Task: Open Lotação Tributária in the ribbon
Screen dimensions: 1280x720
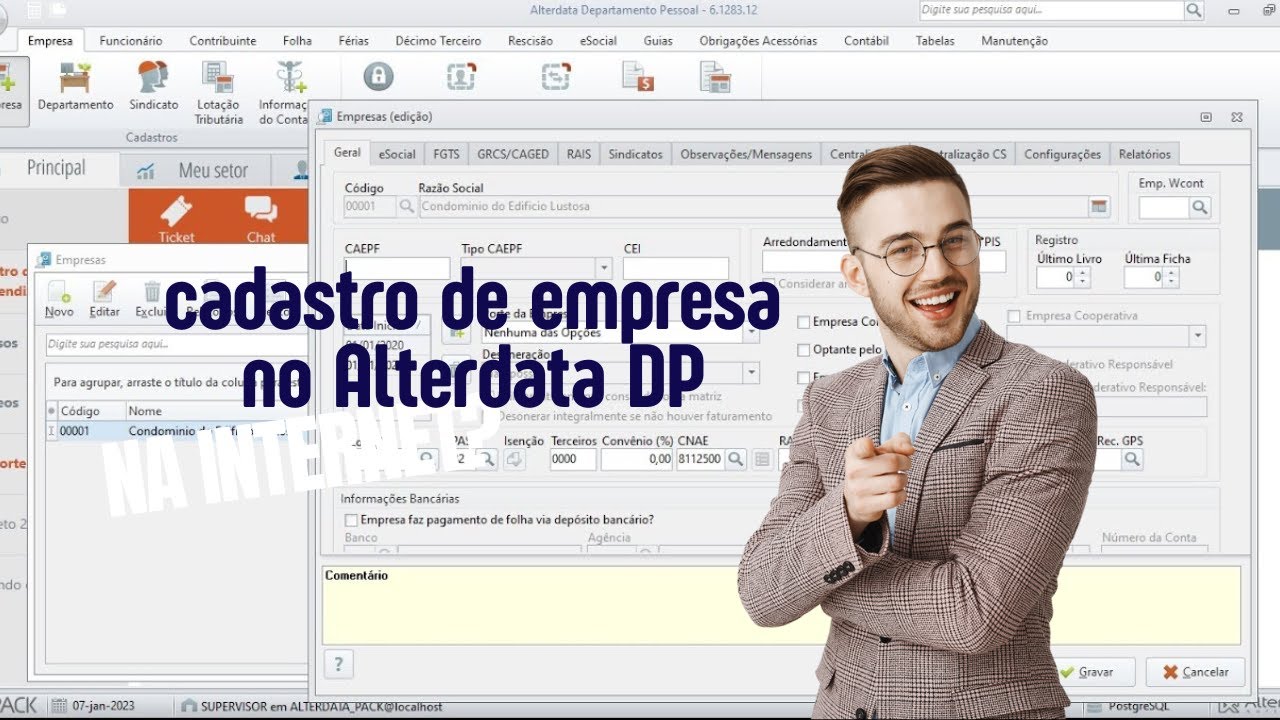Action: coord(218,92)
